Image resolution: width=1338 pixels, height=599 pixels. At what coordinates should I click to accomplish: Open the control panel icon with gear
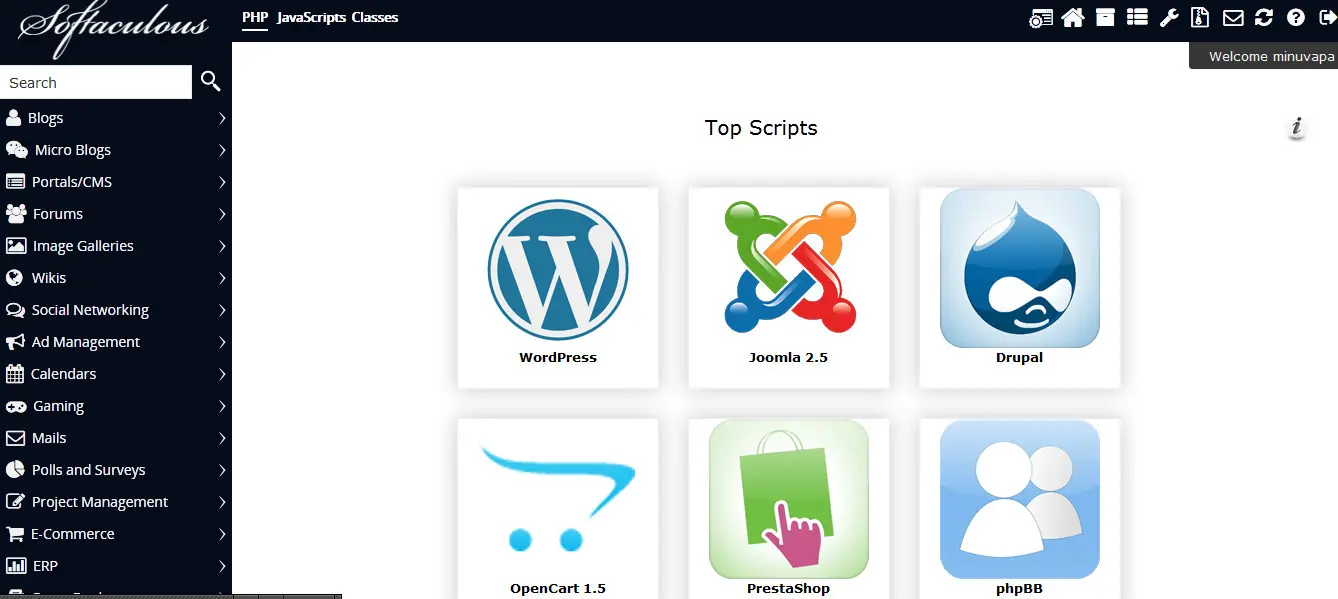coord(1041,18)
